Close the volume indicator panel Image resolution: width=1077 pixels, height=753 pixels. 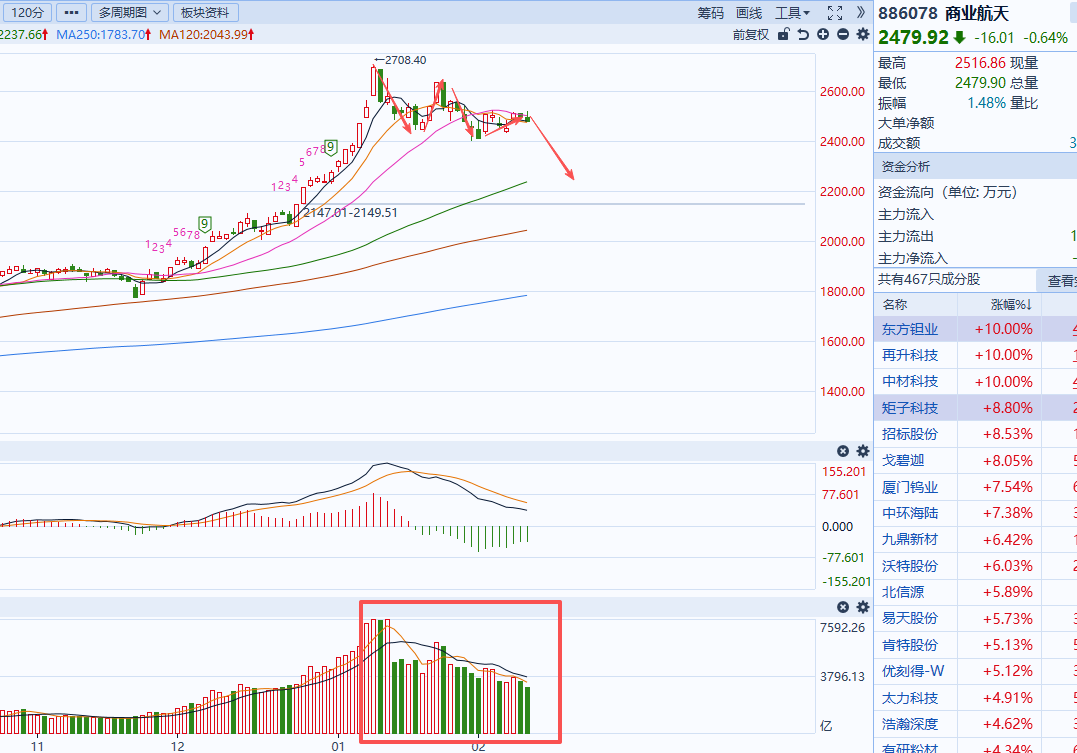point(842,607)
